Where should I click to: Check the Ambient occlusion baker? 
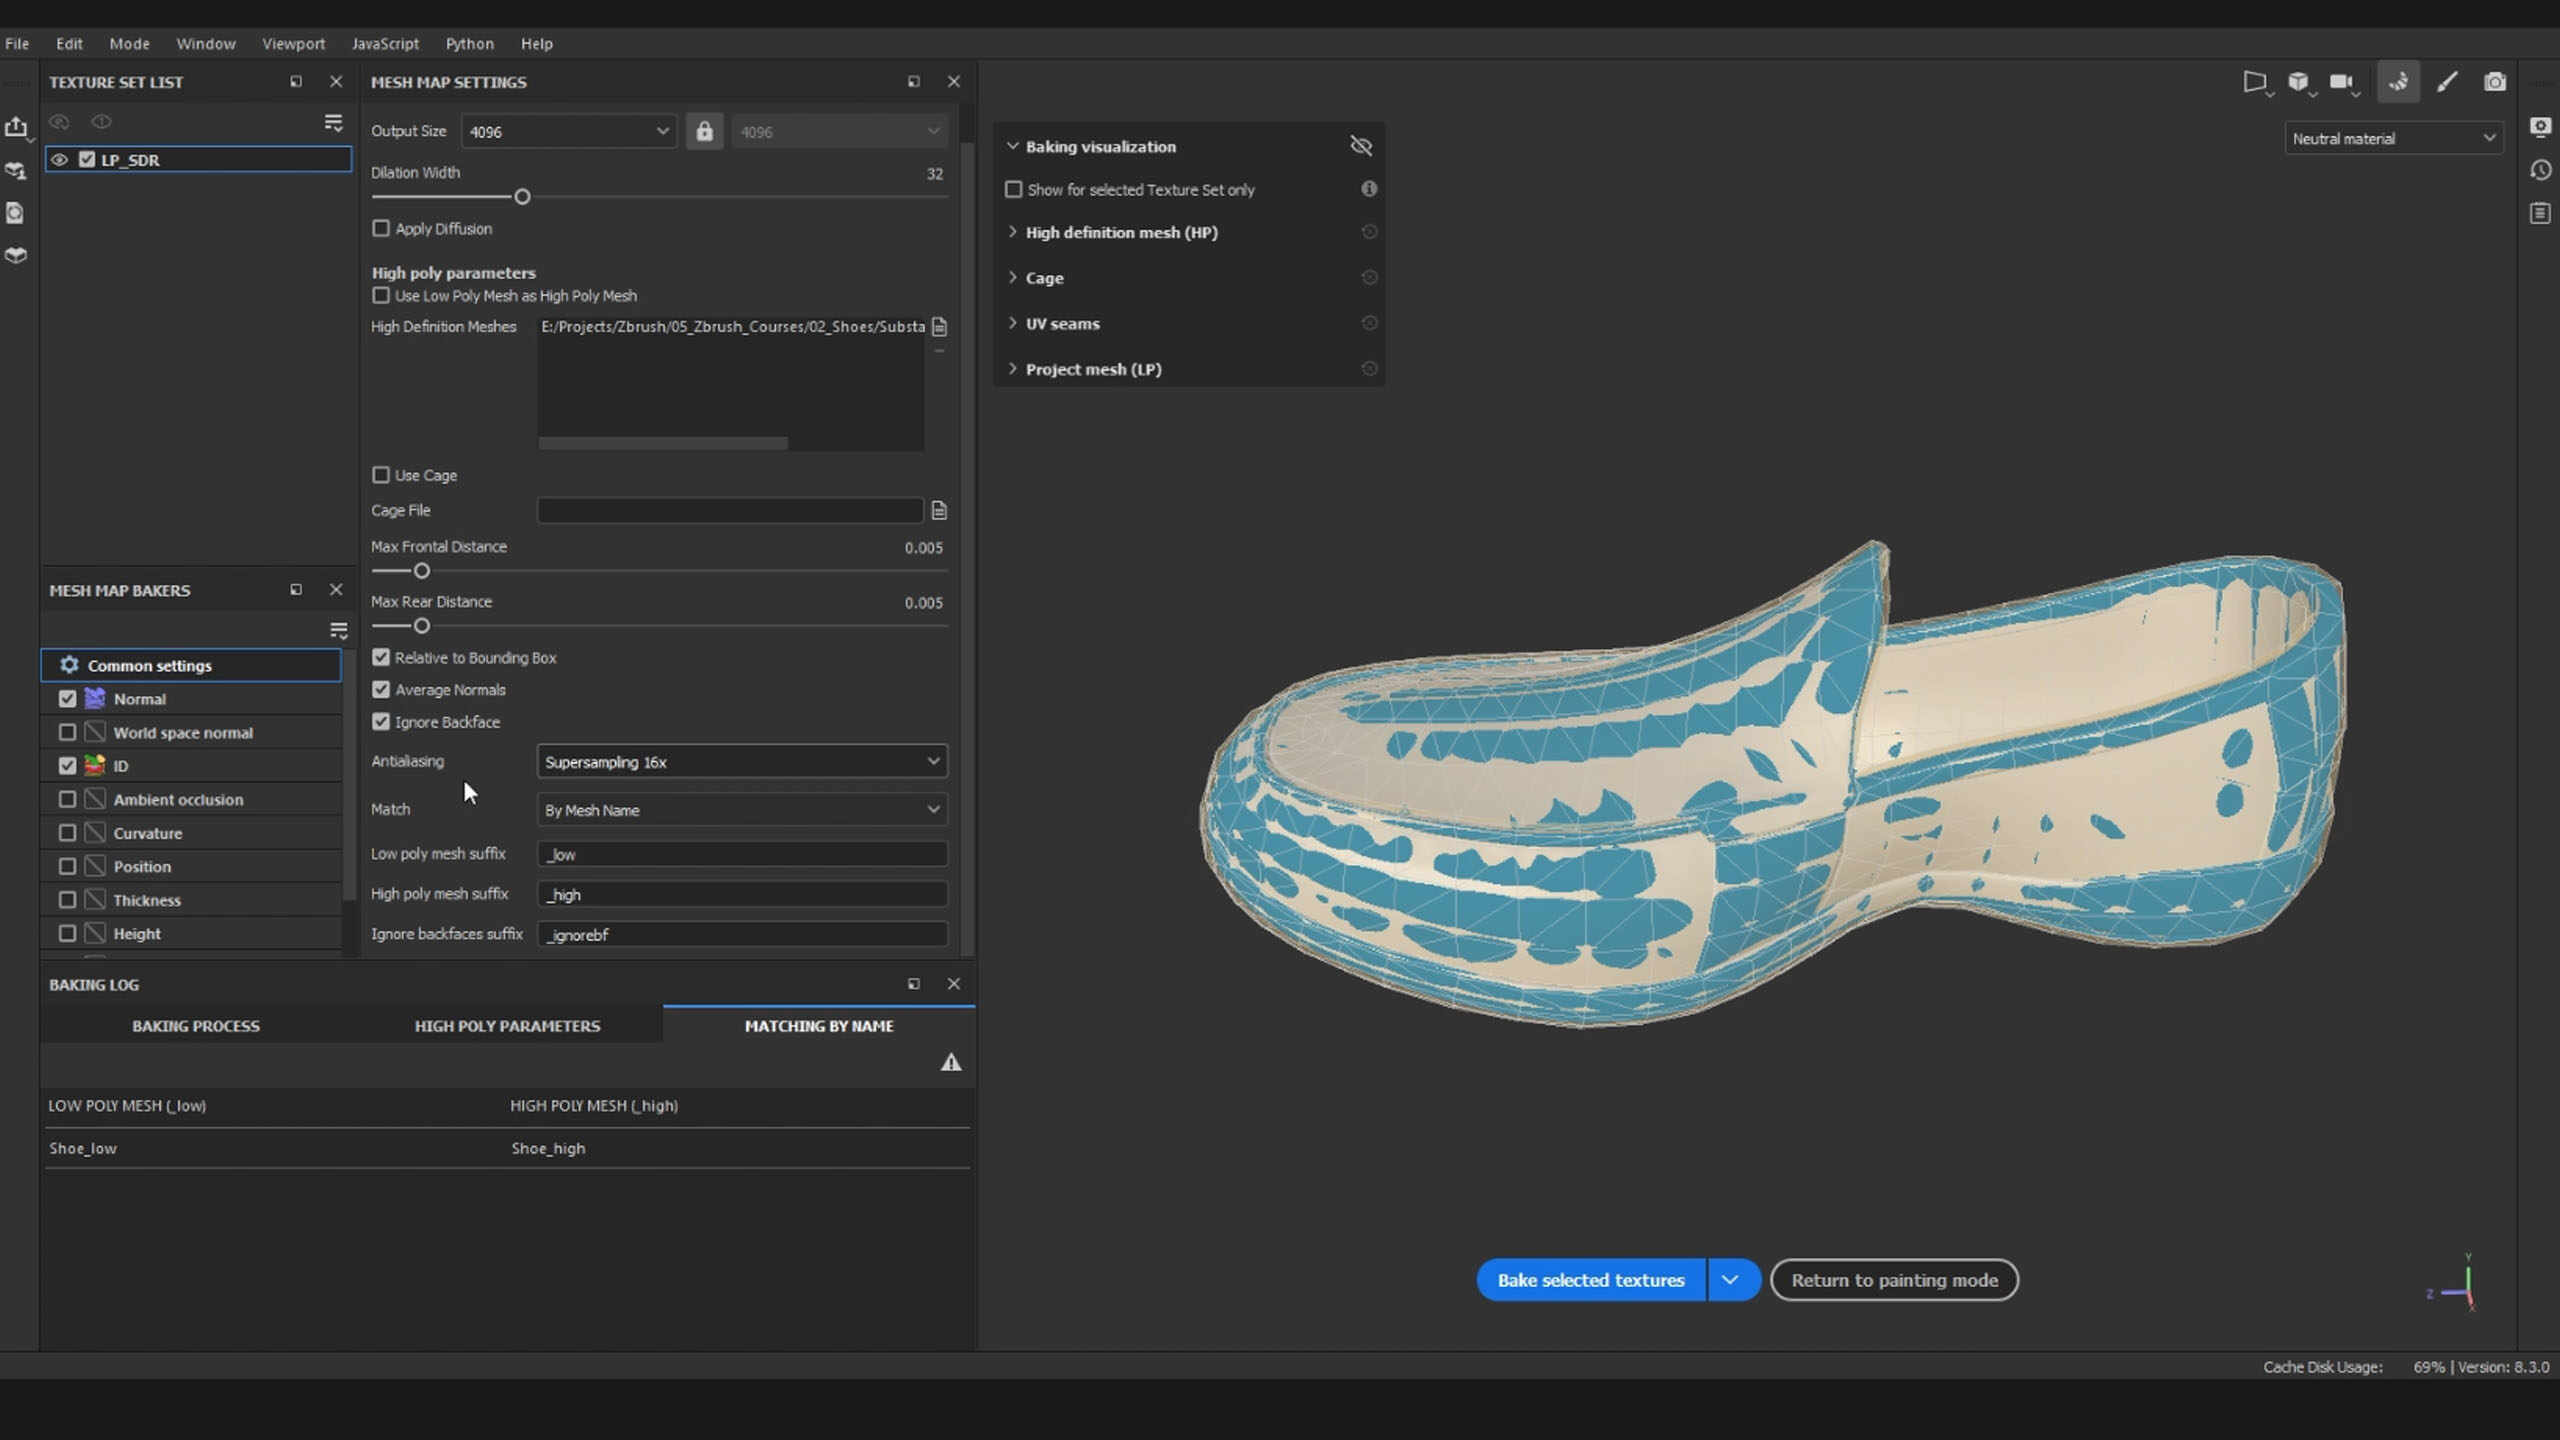click(67, 799)
